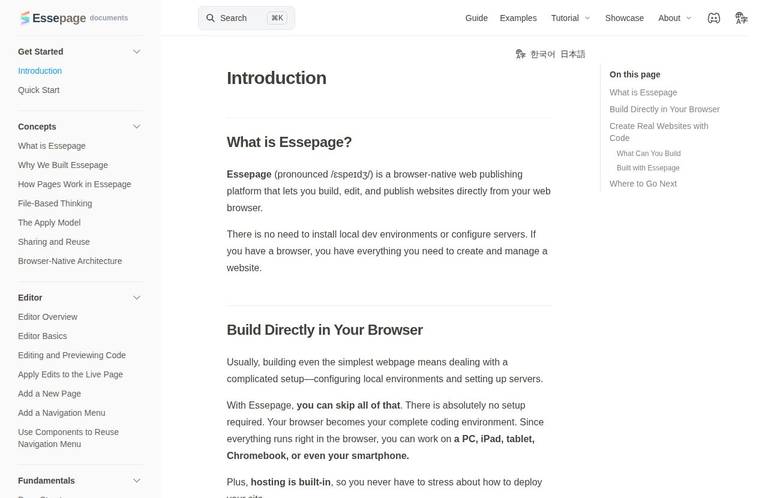
Task: Open the Discord link icon
Action: (714, 18)
